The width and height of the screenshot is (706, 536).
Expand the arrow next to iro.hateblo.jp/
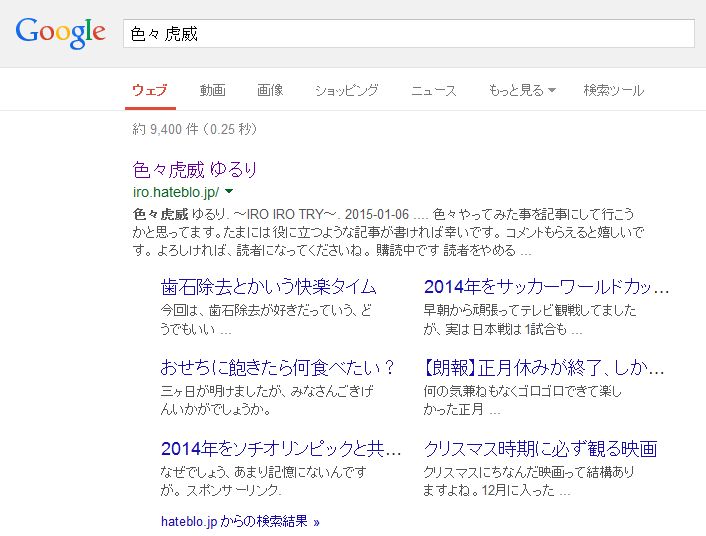pyautogui.click(x=229, y=191)
